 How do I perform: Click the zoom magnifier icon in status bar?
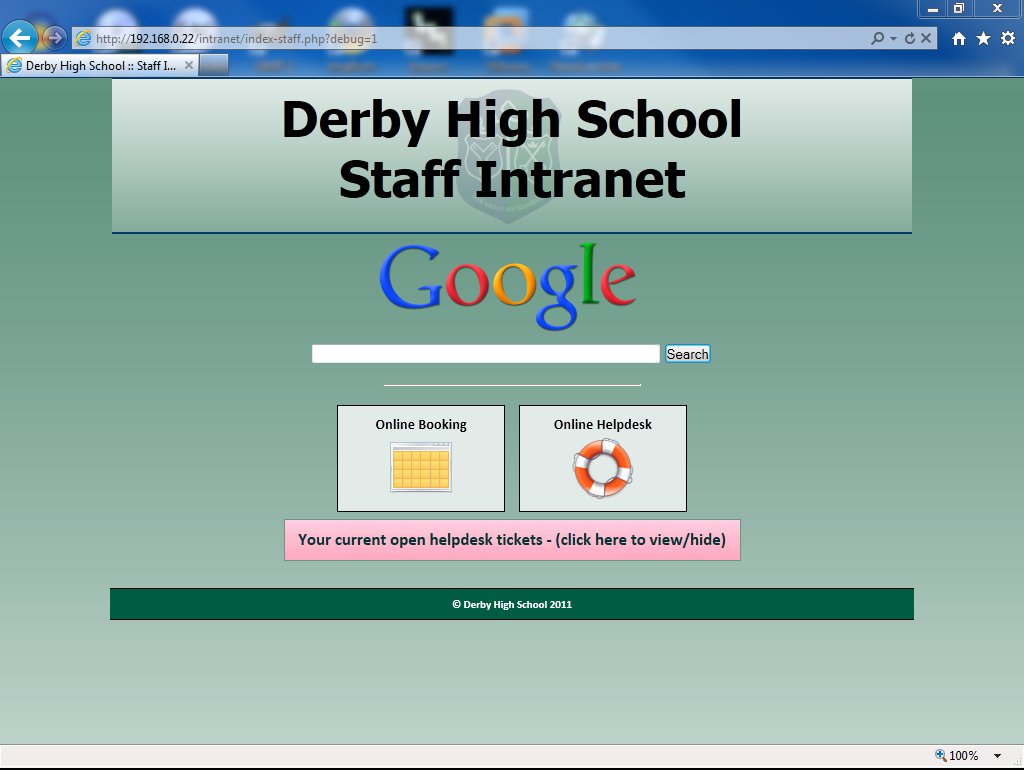point(940,755)
